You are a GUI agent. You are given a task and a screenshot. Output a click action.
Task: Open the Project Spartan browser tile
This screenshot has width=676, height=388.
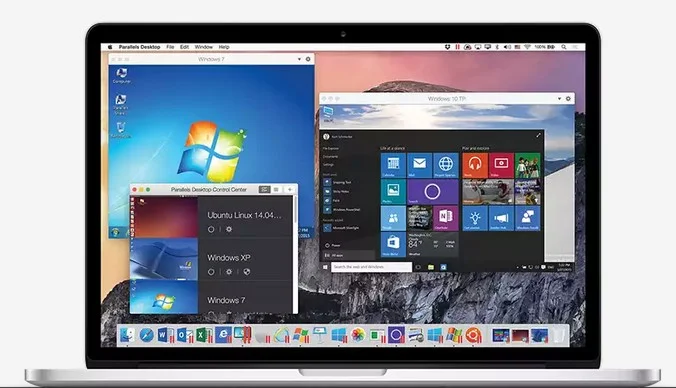pos(446,165)
